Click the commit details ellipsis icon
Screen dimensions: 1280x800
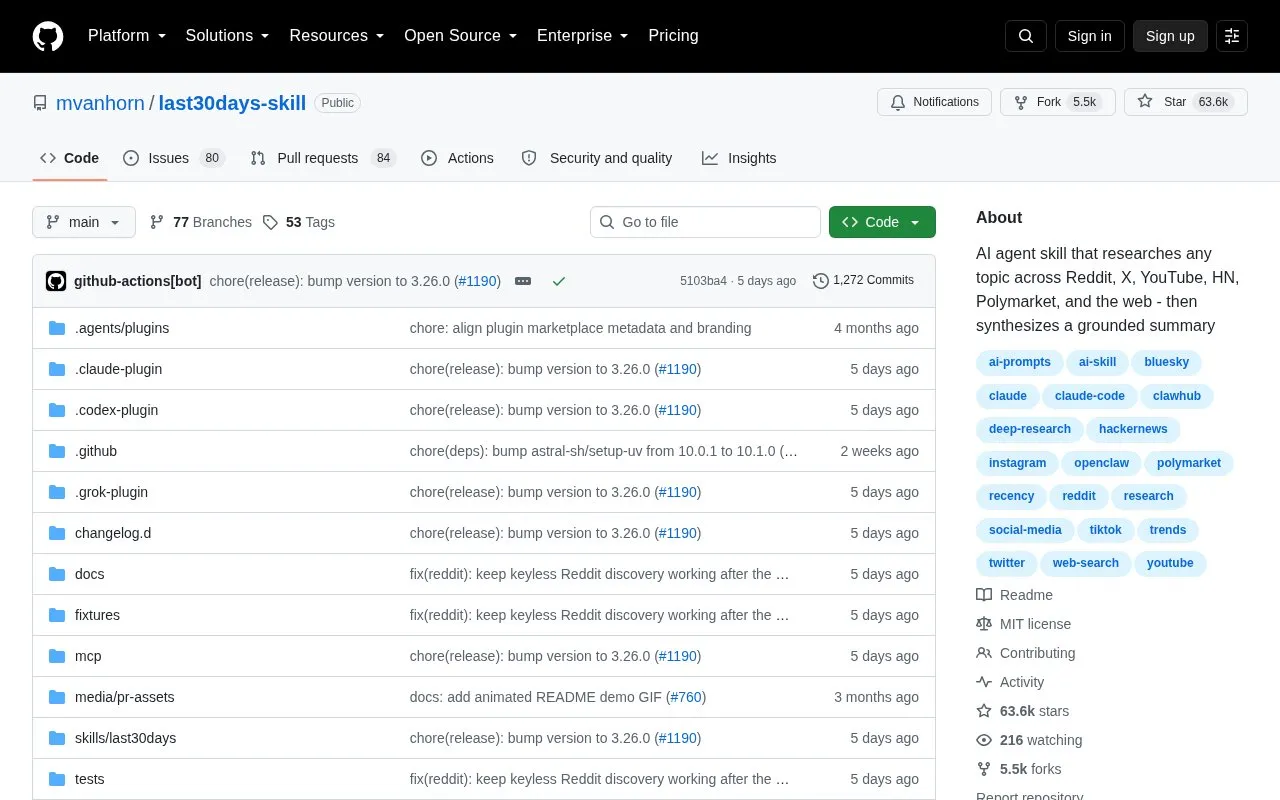[x=523, y=281]
